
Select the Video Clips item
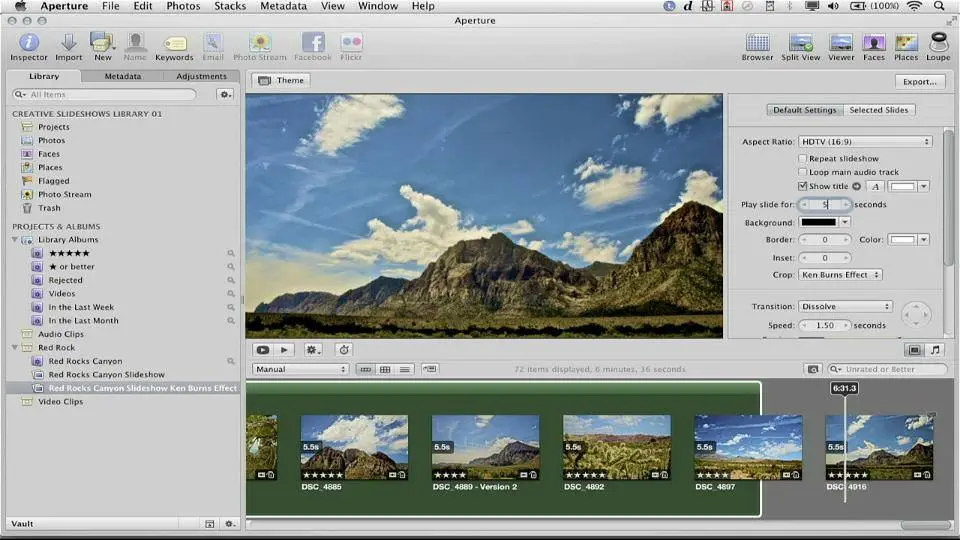click(x=60, y=402)
